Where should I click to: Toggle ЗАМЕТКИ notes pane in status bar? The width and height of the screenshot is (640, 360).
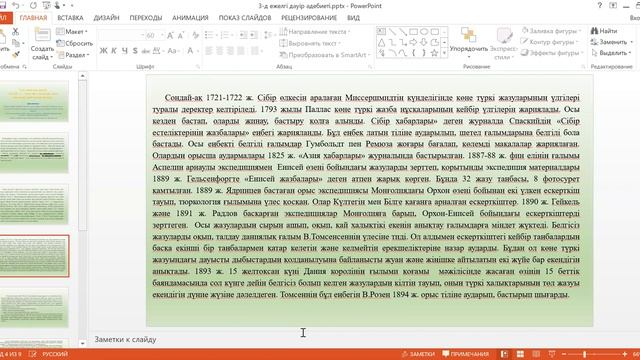click(x=418, y=354)
